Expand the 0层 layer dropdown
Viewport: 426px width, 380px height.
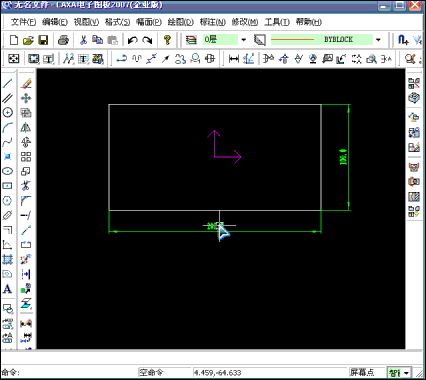tap(244, 40)
